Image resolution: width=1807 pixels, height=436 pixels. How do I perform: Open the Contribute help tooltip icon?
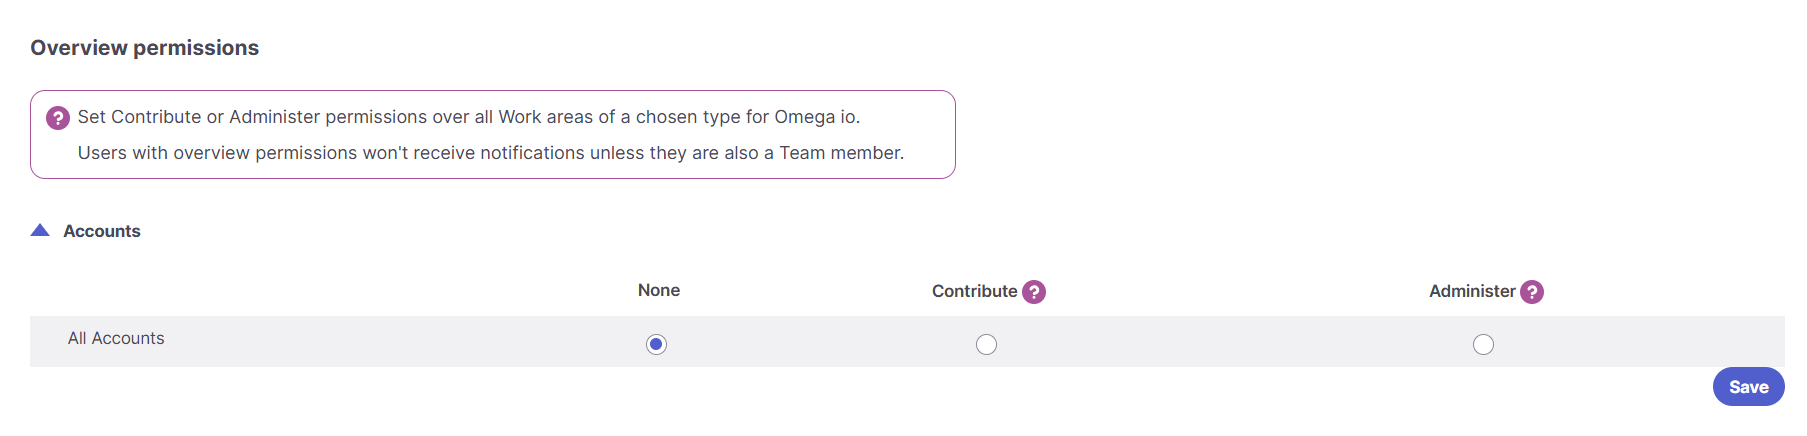tap(1034, 292)
